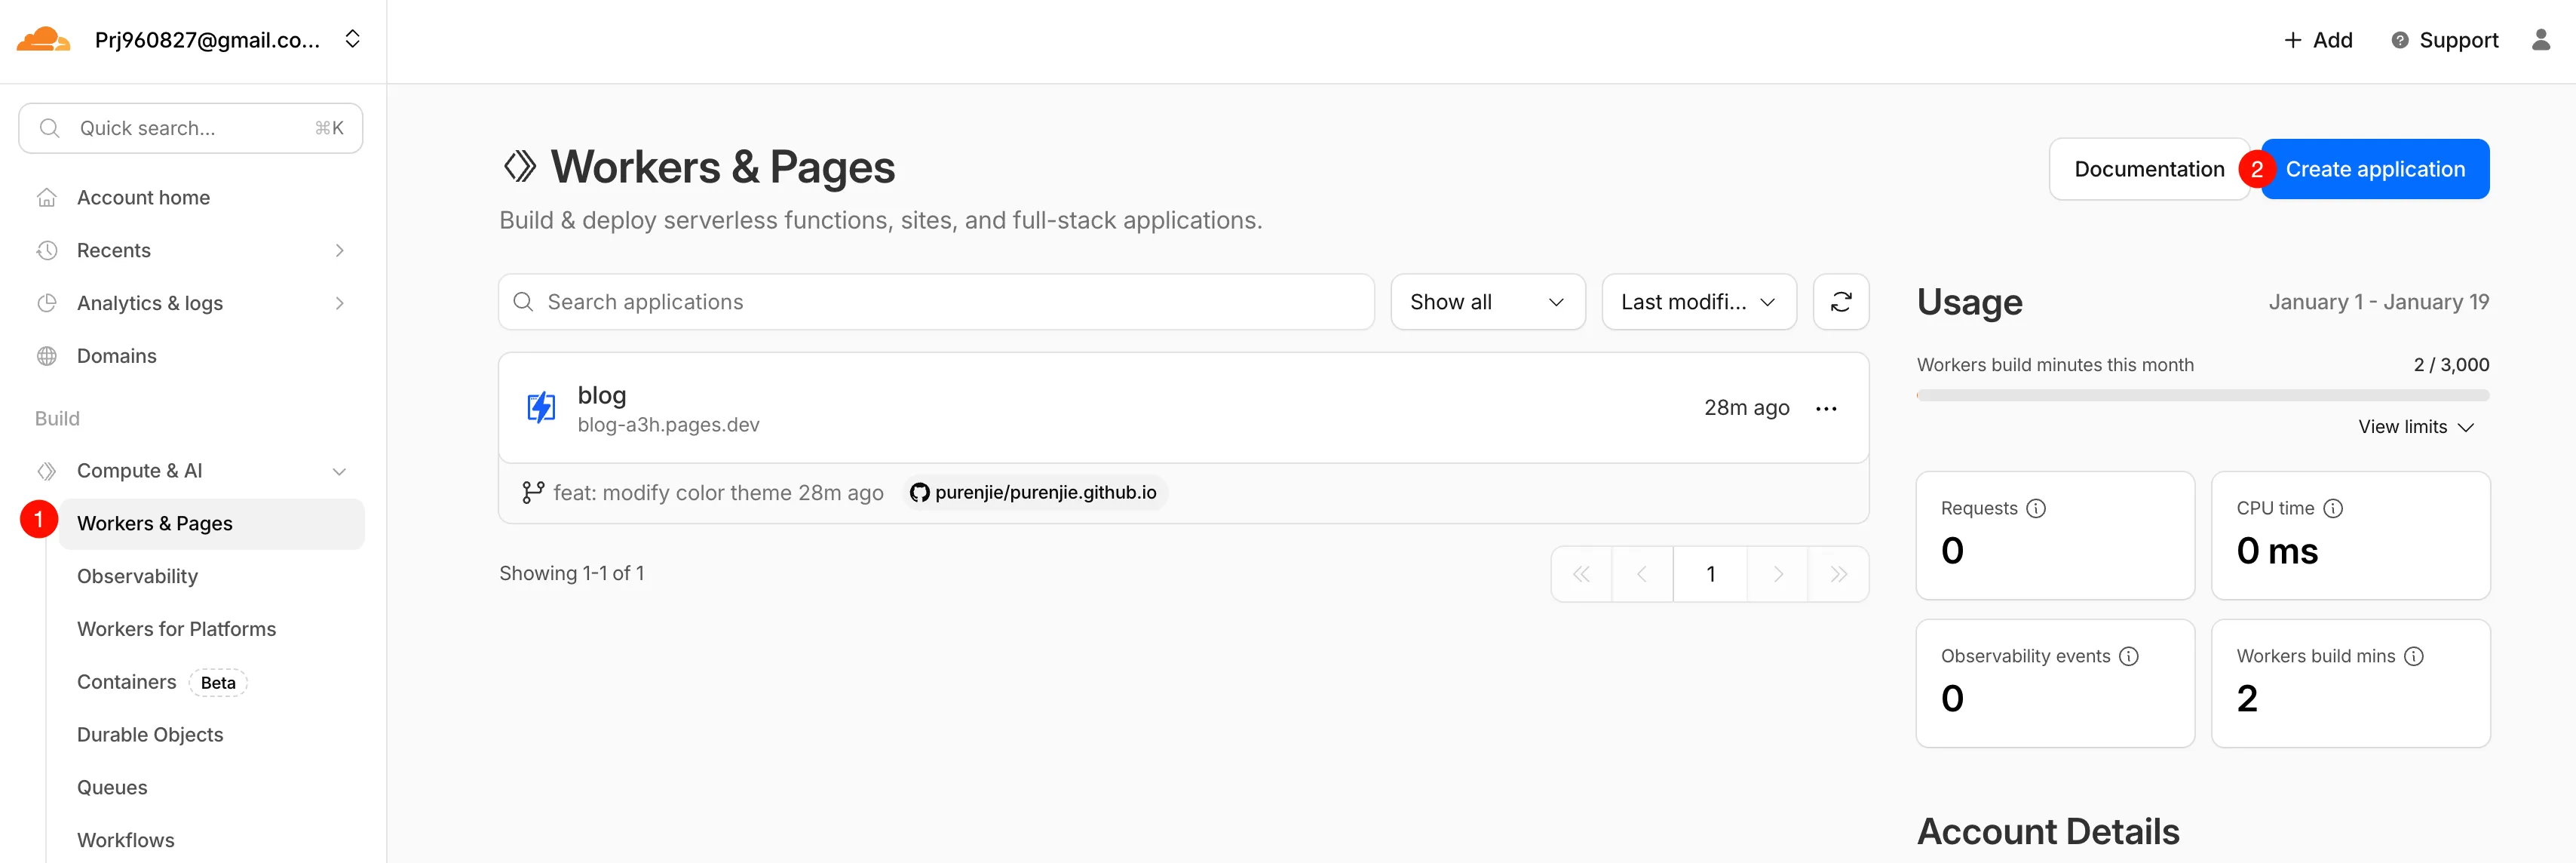Click the refresh applications list icon

[x=1840, y=302]
